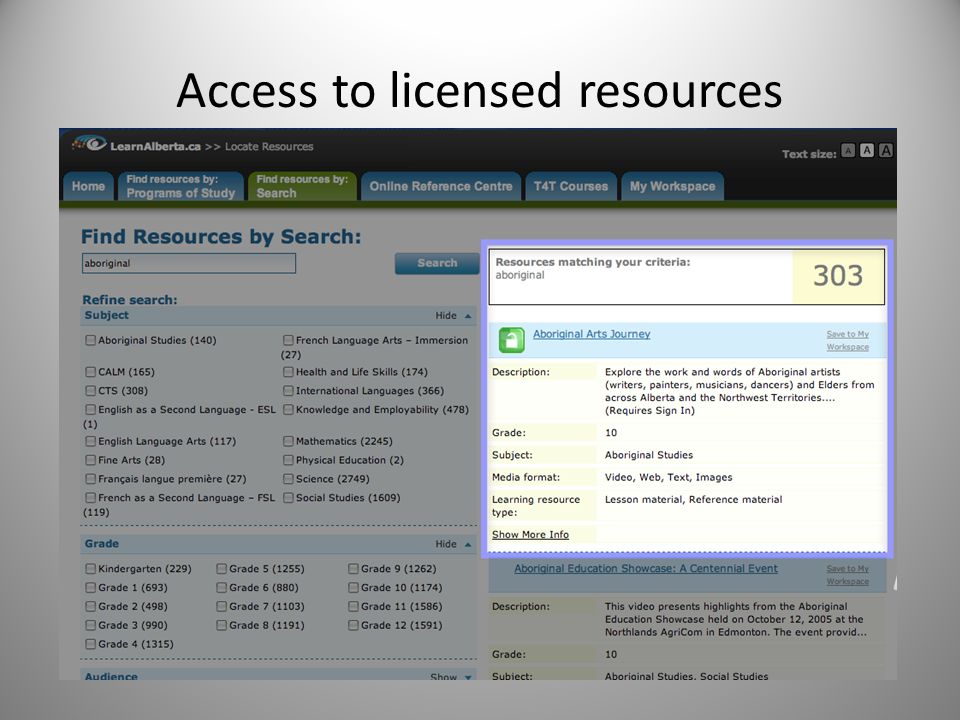Viewport: 960px width, 720px height.
Task: Click the LearnAlberta.ca eye logo
Action: (x=89, y=144)
